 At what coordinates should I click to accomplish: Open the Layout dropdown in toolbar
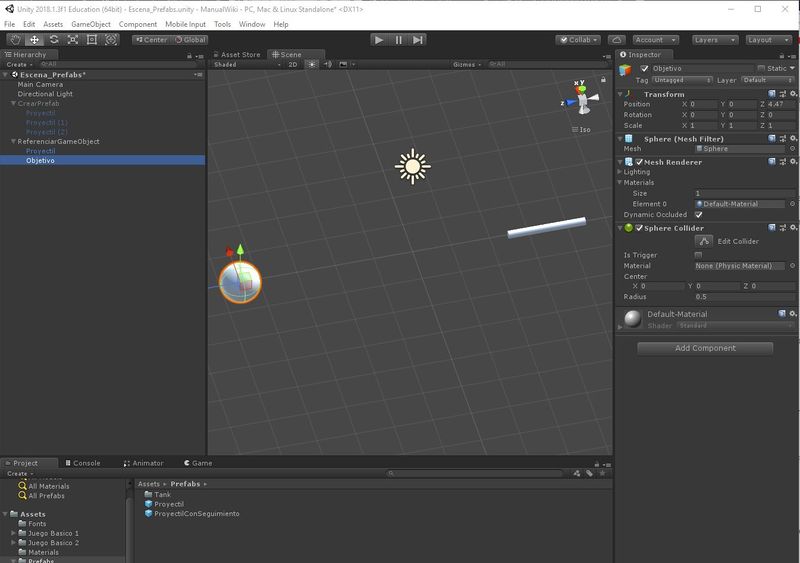click(768, 40)
